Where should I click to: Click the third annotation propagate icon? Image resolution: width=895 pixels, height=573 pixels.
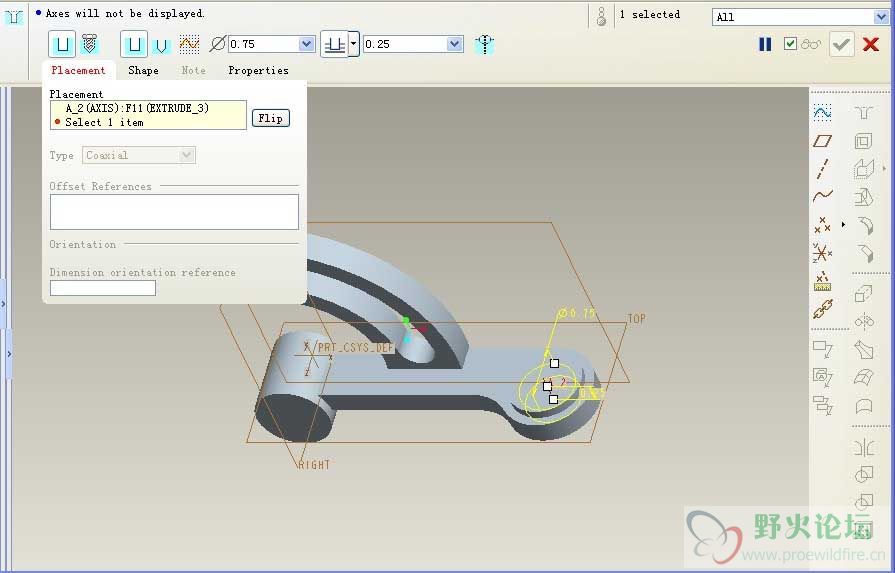823,405
